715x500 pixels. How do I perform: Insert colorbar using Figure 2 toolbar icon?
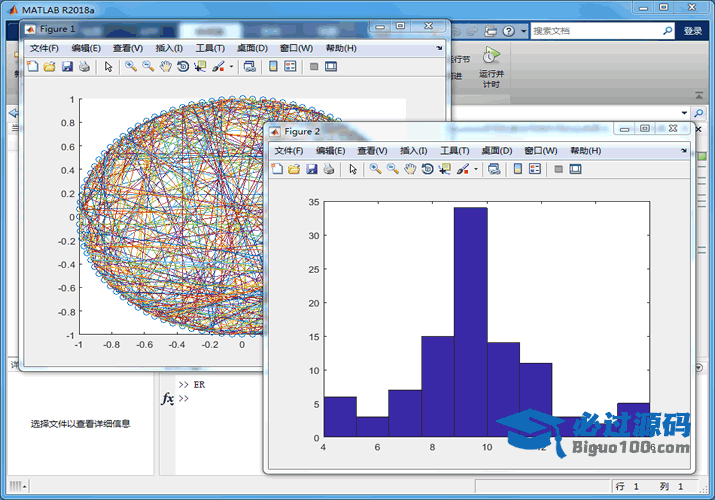[x=518, y=169]
